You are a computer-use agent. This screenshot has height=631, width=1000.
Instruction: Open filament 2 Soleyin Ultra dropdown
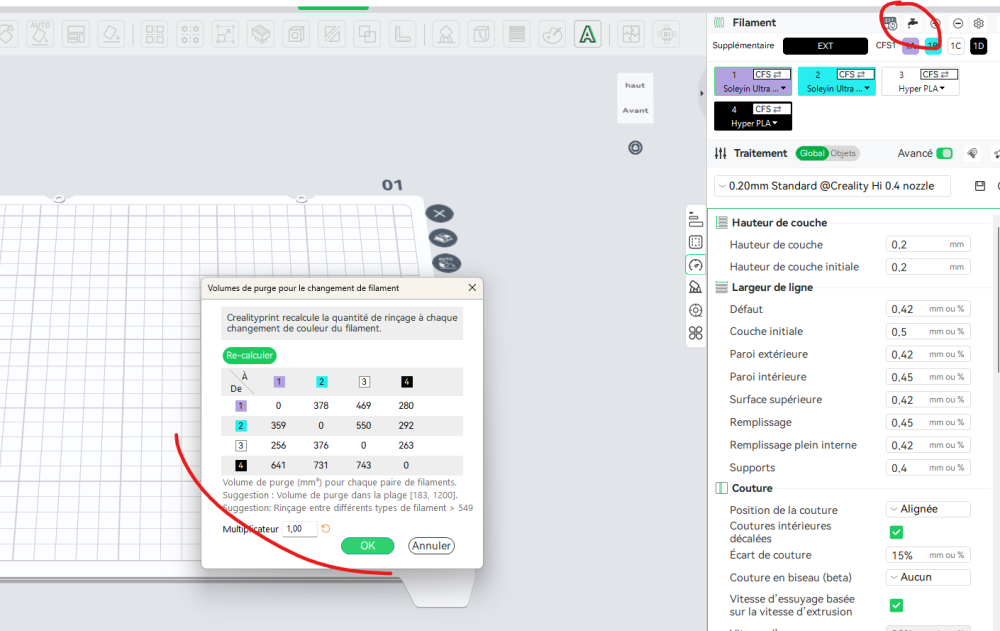click(837, 89)
